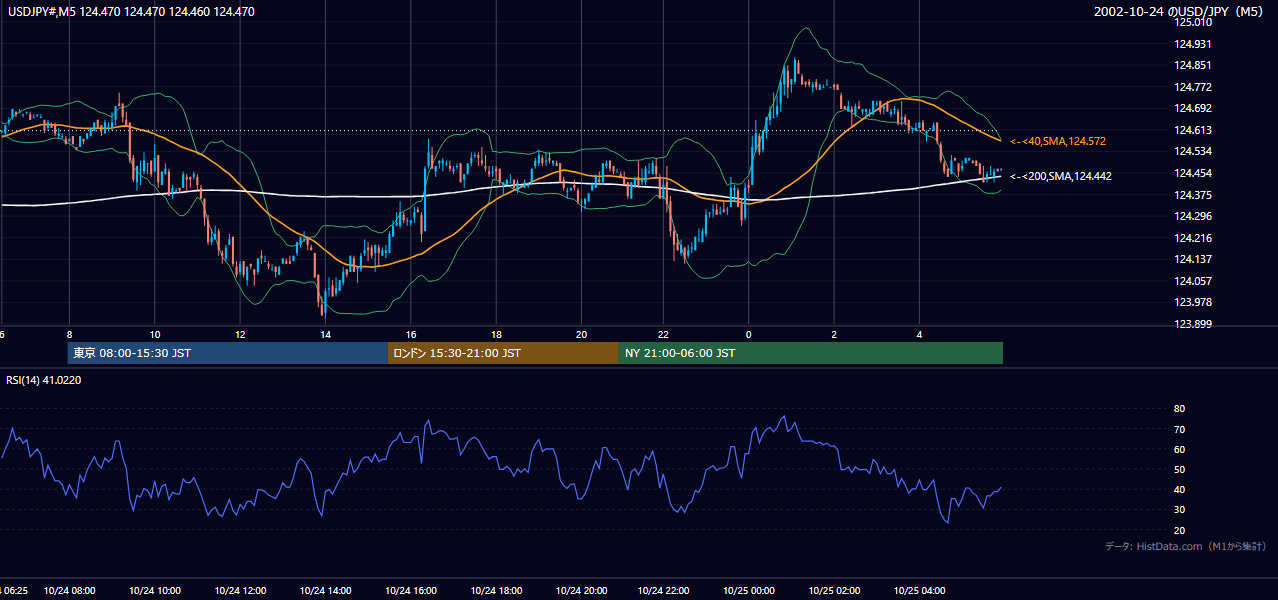
Task: Click the 124.296 price axis label
Action: coord(1193,216)
